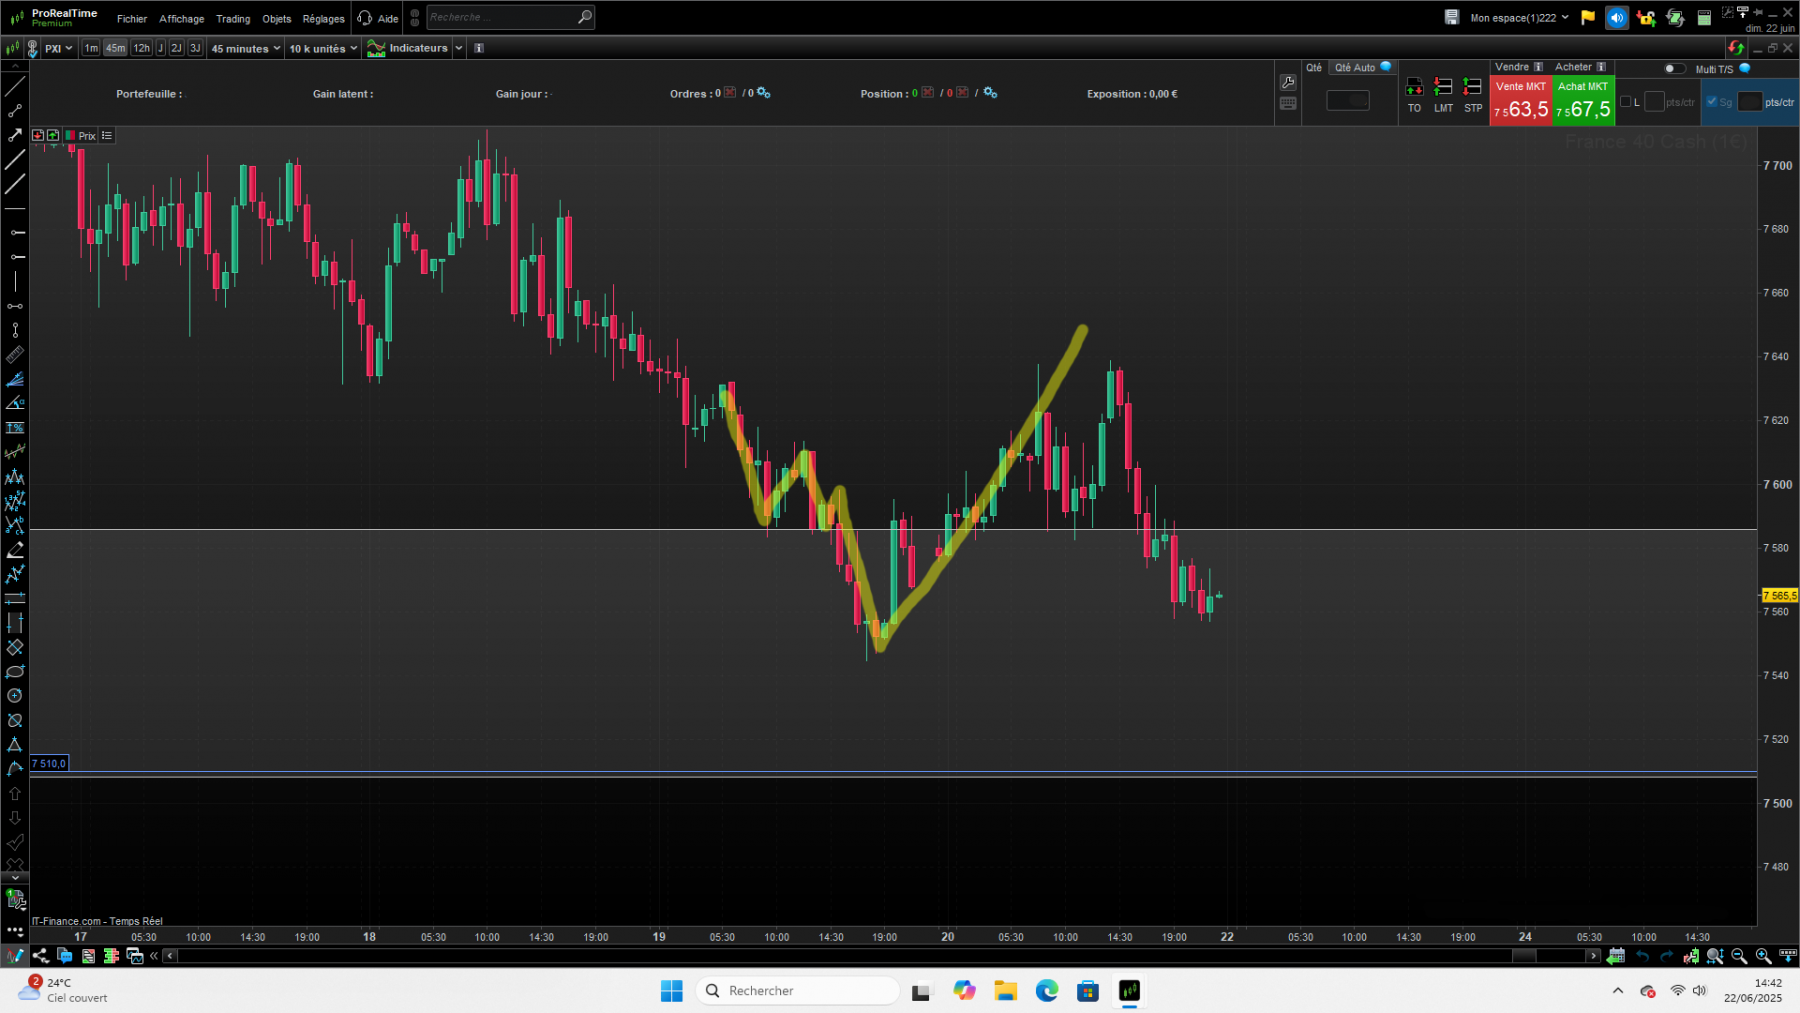Open the Fichier menu
1800x1013 pixels.
[132, 18]
